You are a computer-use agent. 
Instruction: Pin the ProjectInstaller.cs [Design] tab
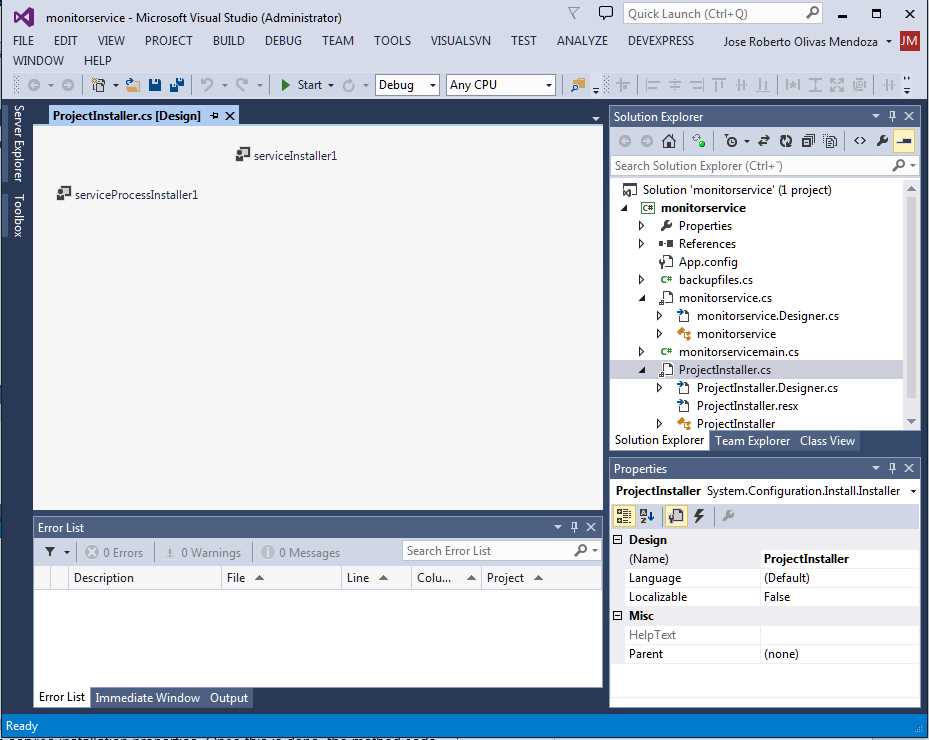pos(214,116)
